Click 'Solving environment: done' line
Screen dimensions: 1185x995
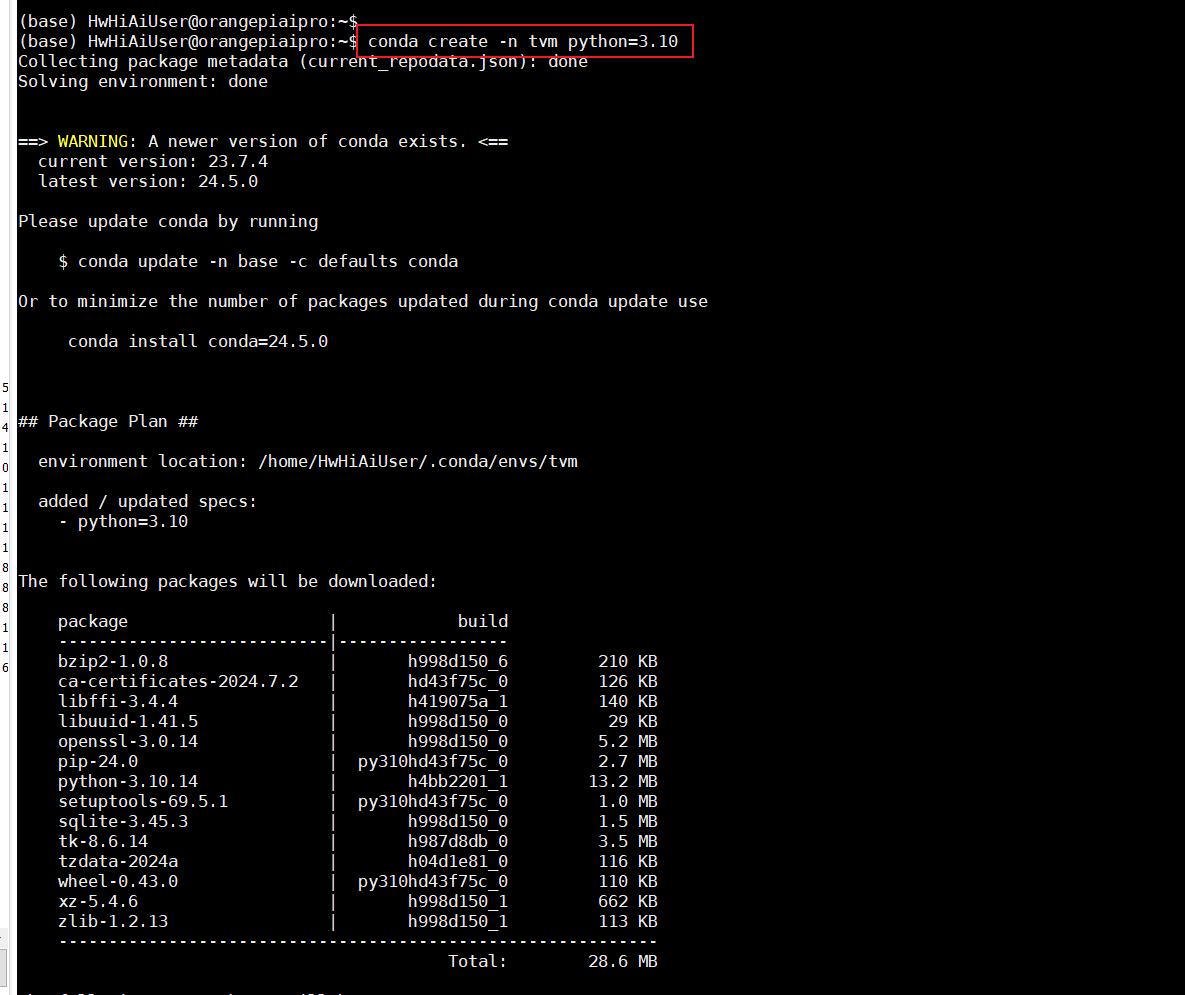(143, 82)
